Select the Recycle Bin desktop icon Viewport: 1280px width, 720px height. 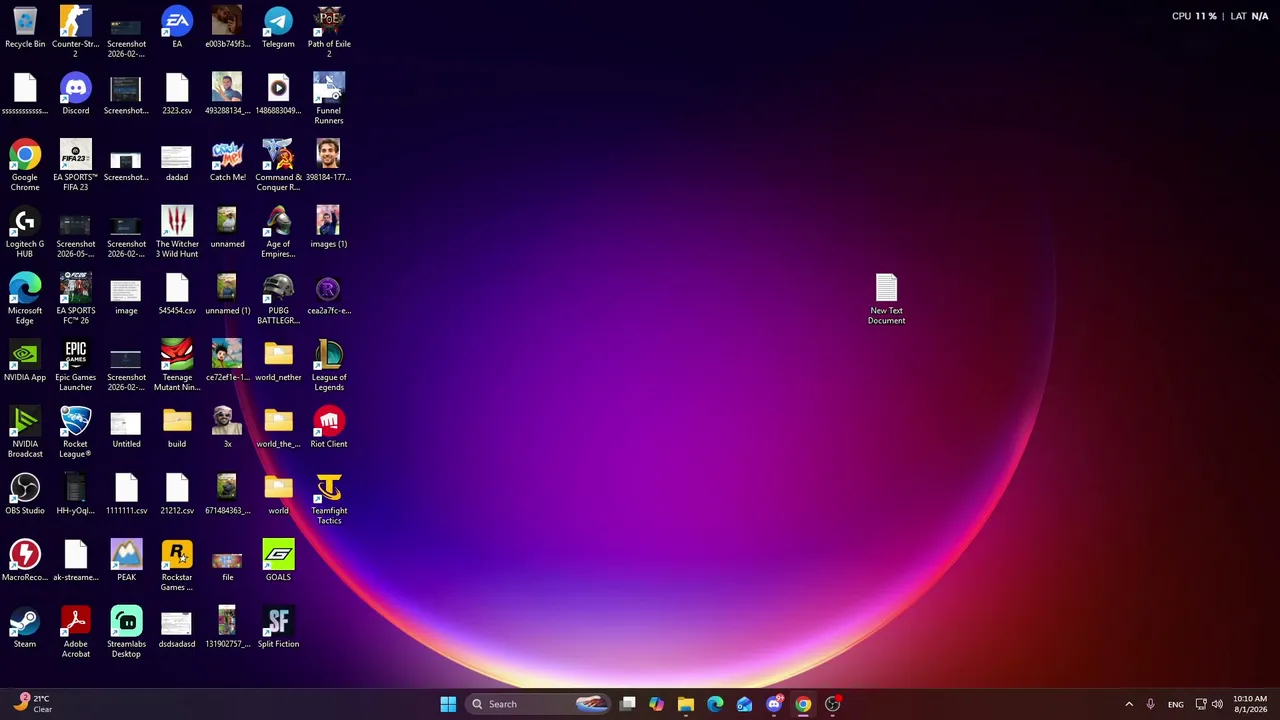pos(25,28)
